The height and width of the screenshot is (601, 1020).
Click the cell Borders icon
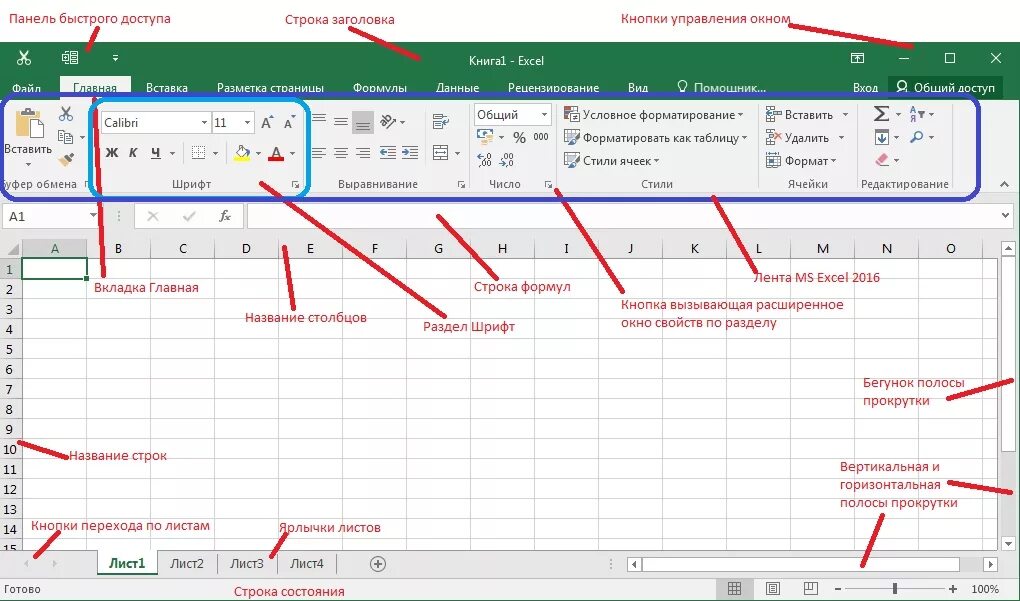tap(198, 153)
